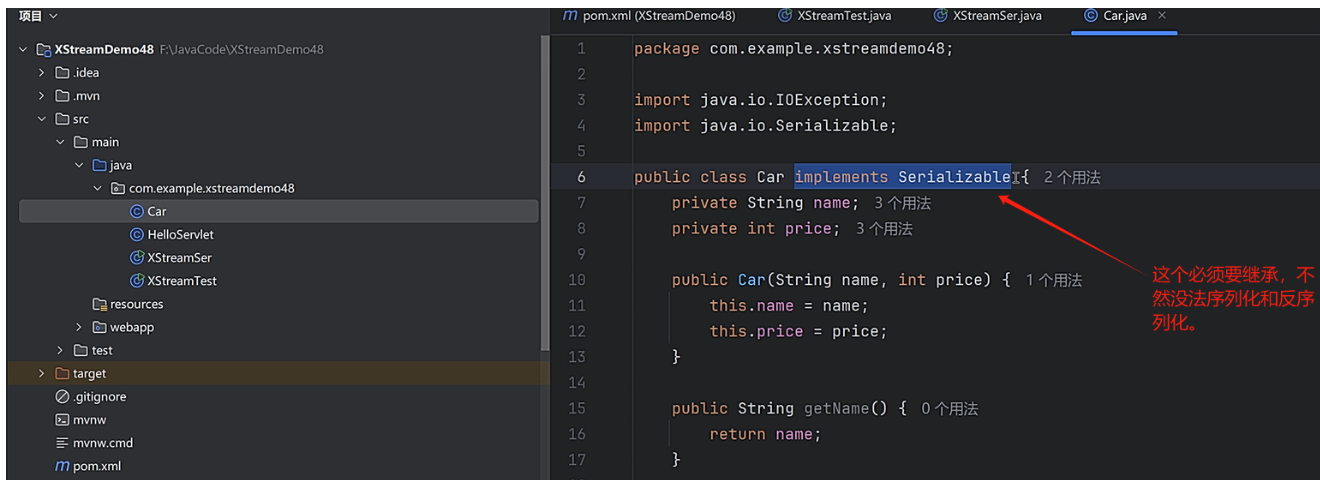
Task: Click the Maven icon beside pom.xml in tree
Action: point(62,466)
